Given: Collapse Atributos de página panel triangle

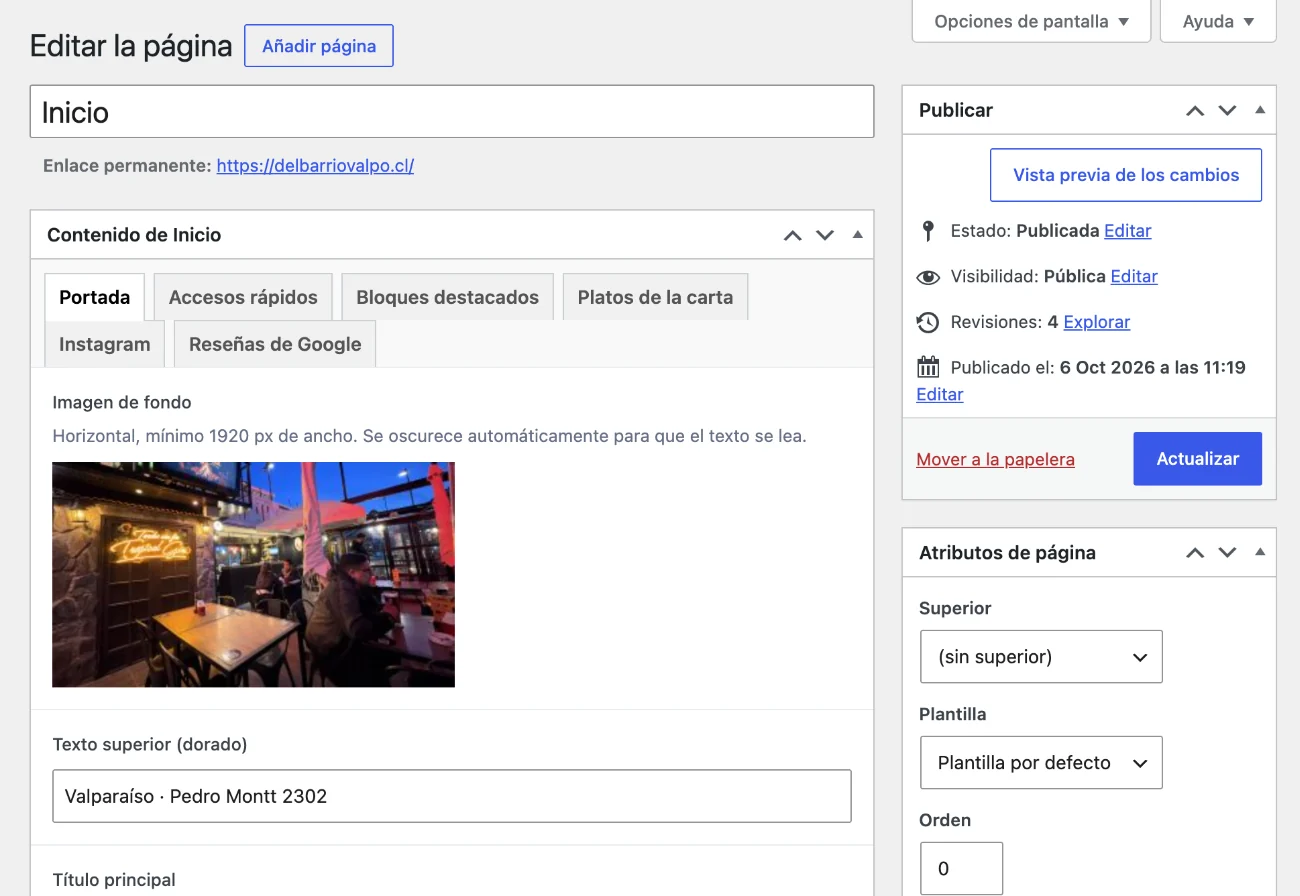Looking at the screenshot, I should point(1260,552).
